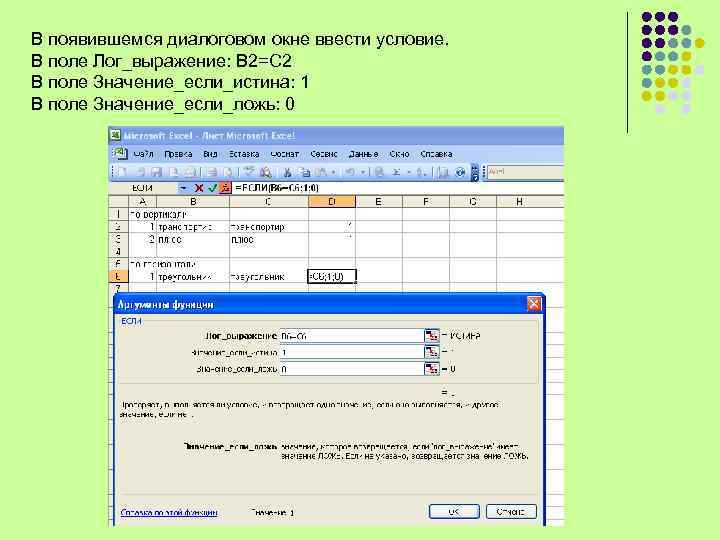720x540 pixels.
Task: Open the Сервис menu
Action: tap(324, 154)
